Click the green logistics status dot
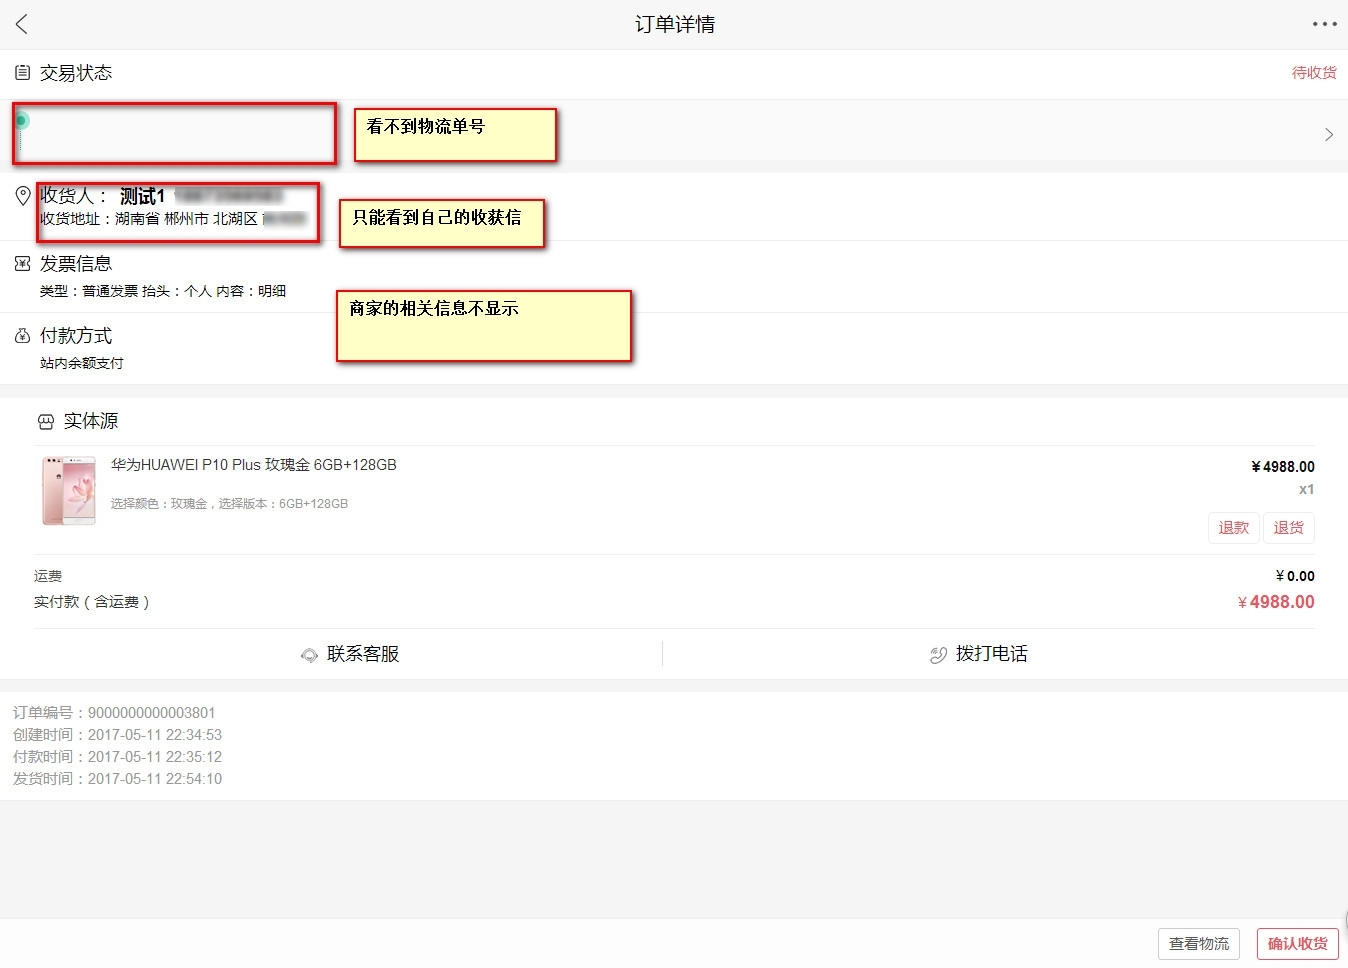 [x=21, y=120]
